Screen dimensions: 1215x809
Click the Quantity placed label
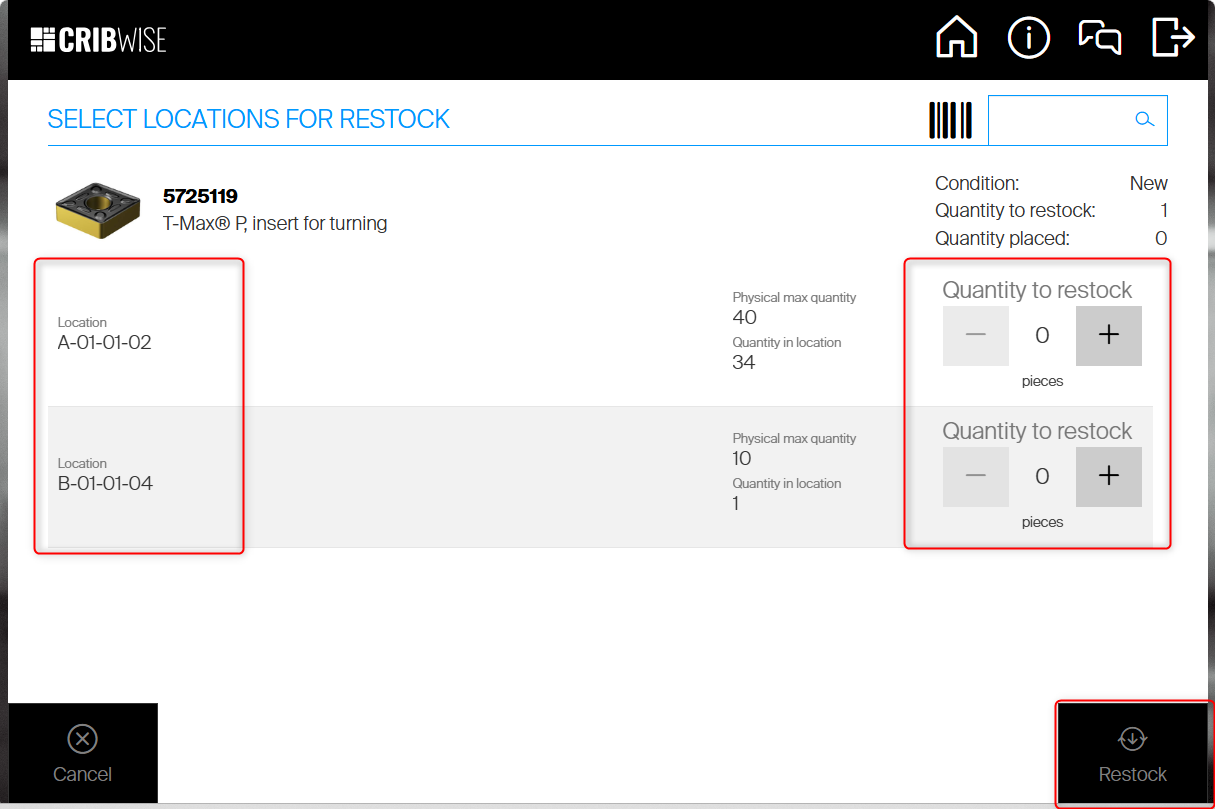point(1002,238)
